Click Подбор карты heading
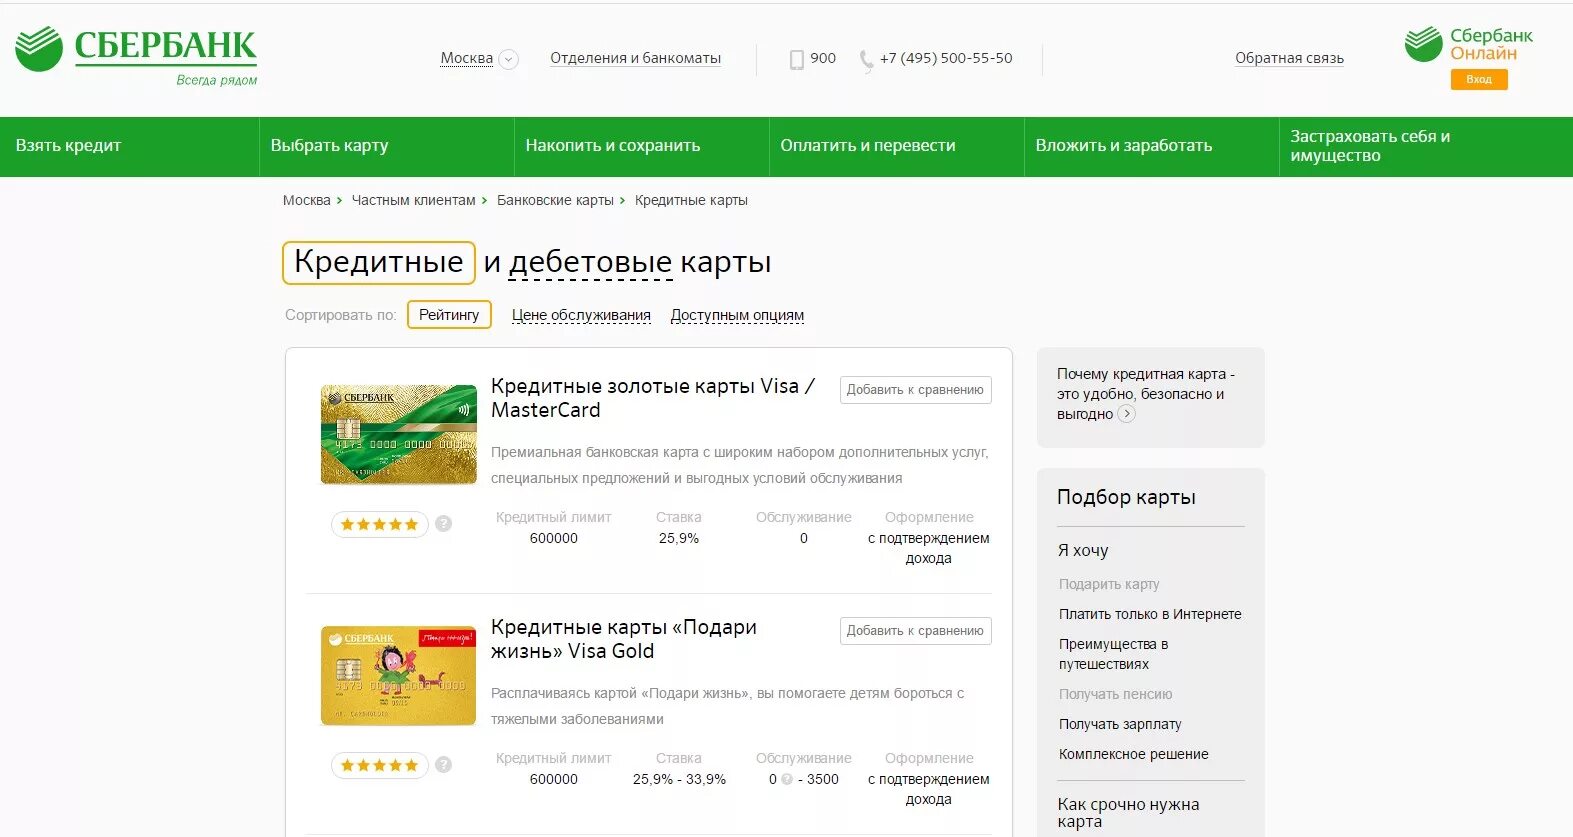The width and height of the screenshot is (1573, 837). [1126, 497]
